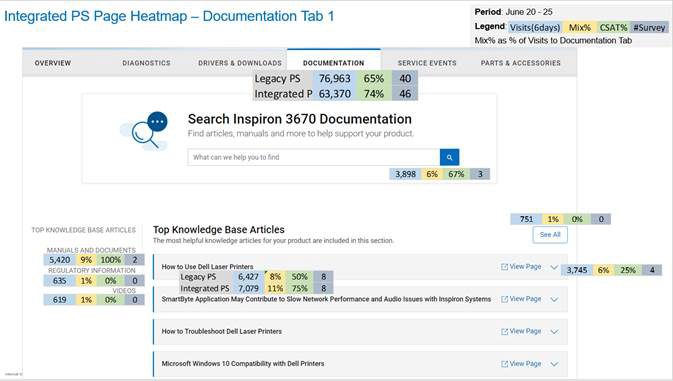Click the 7,079 Integrated PS article visits value
The image size is (673, 381).
click(x=248, y=288)
